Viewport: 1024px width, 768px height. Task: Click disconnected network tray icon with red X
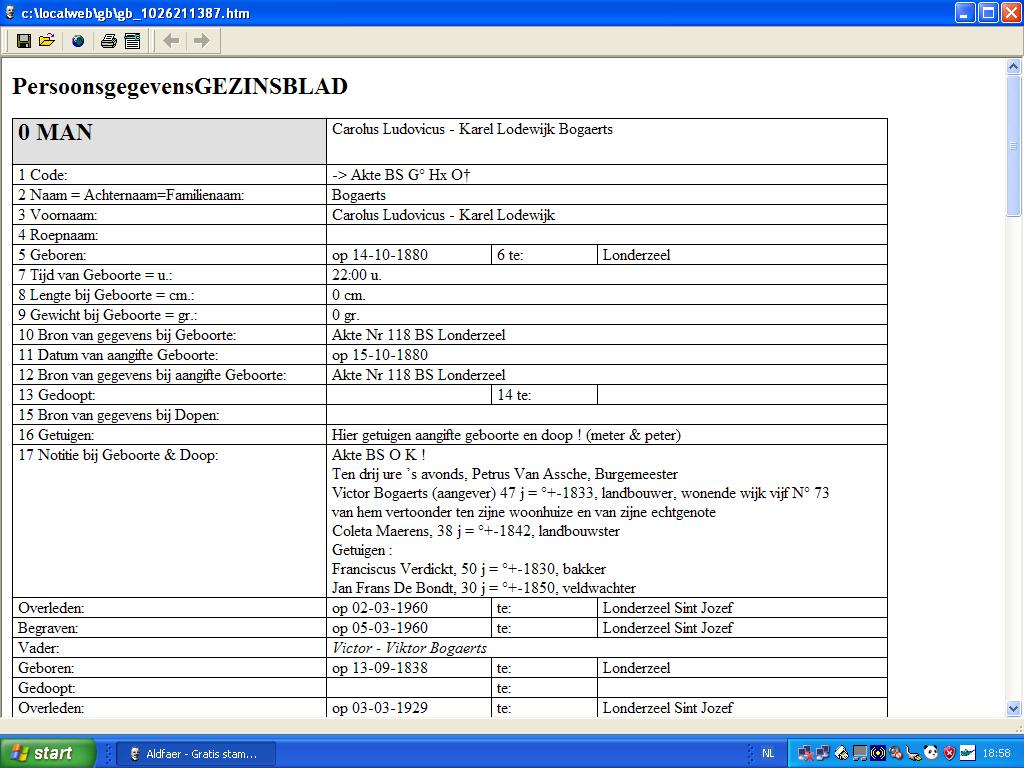(x=805, y=754)
